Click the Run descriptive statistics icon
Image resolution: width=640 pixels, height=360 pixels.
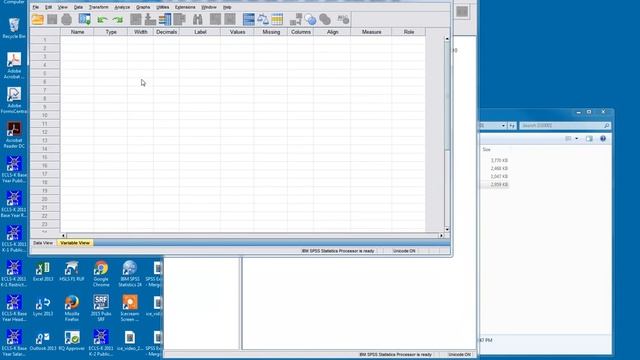click(180, 19)
